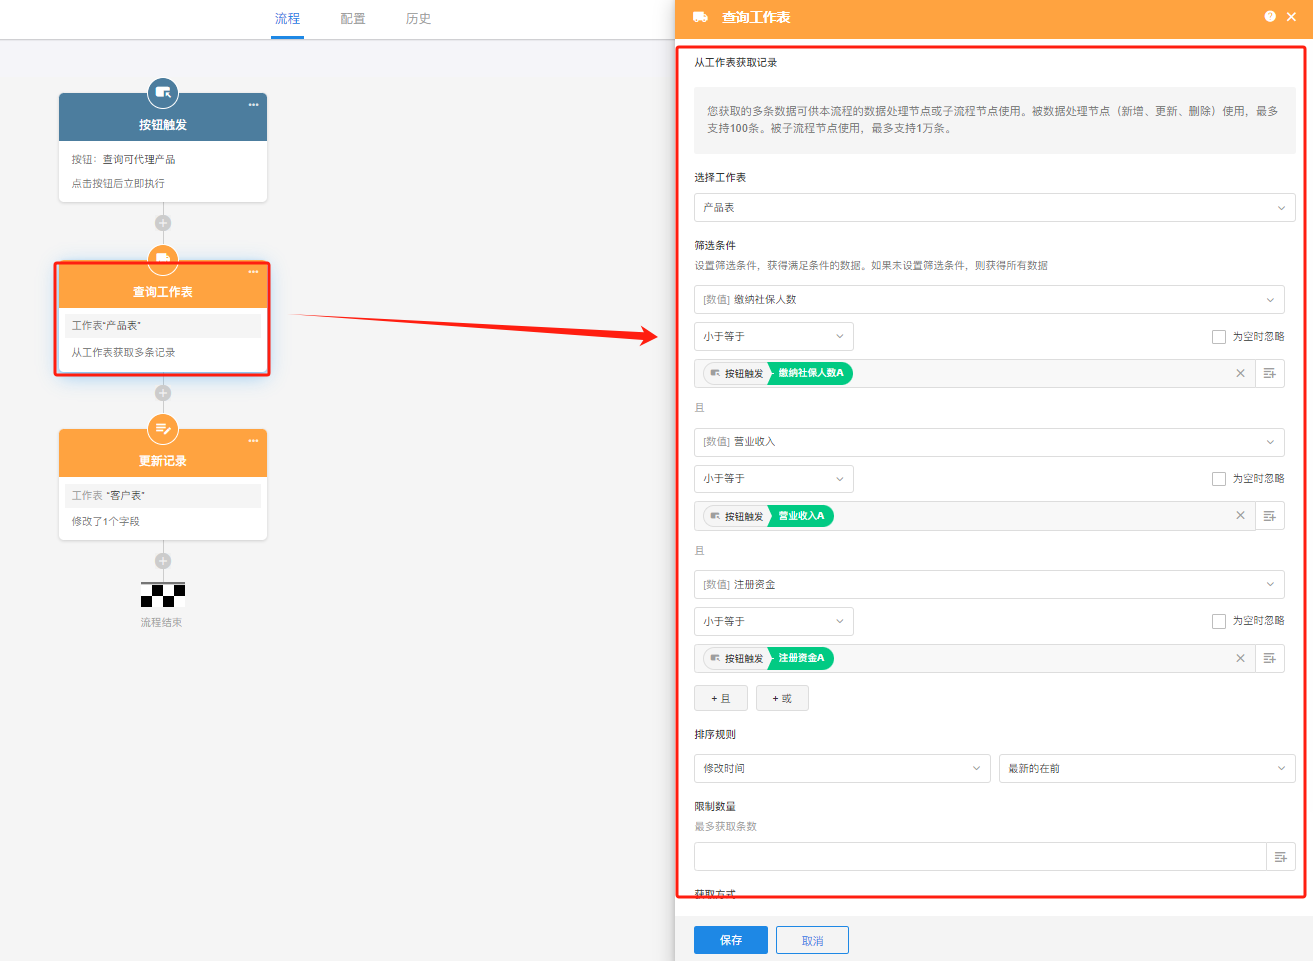Close the 查询工作表 panel

tap(1292, 17)
